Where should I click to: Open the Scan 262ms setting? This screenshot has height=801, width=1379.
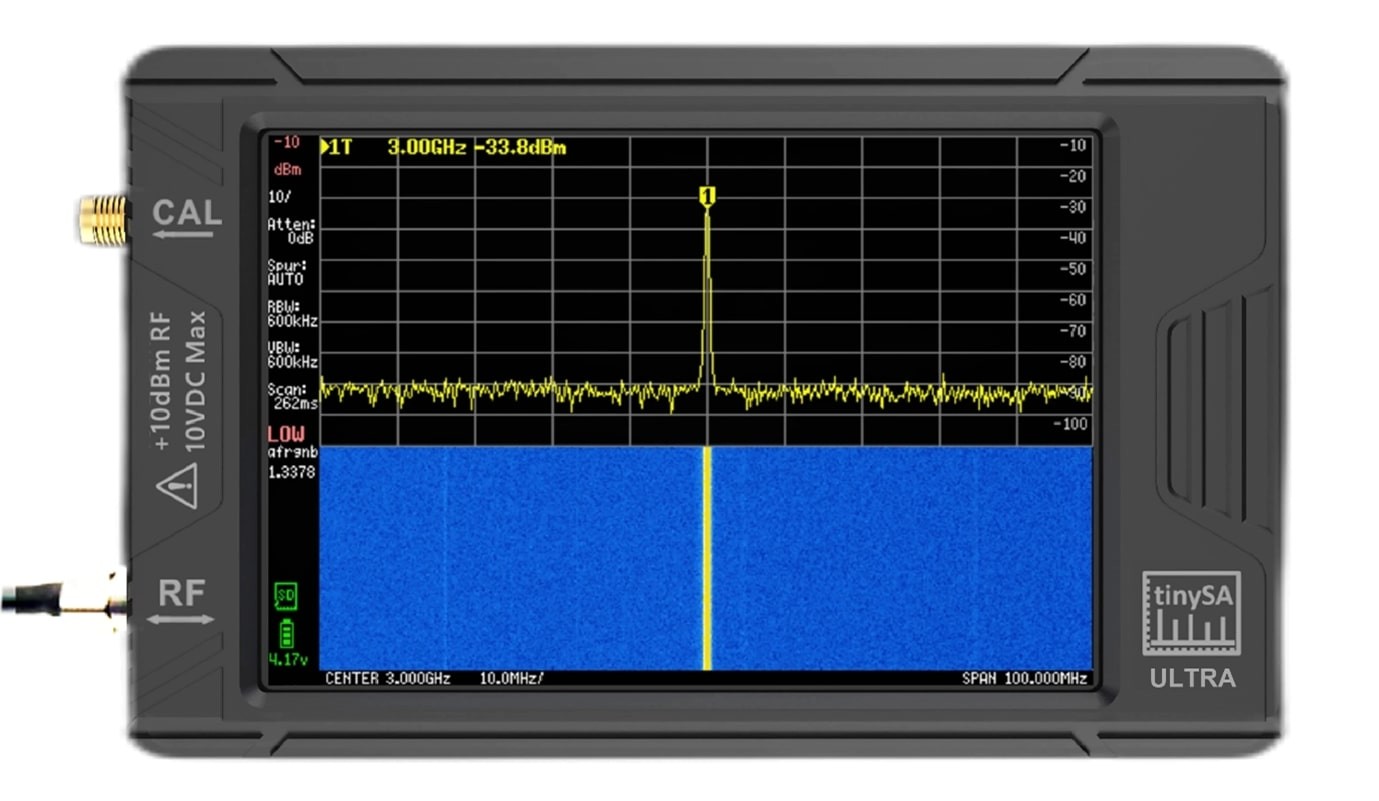point(291,396)
